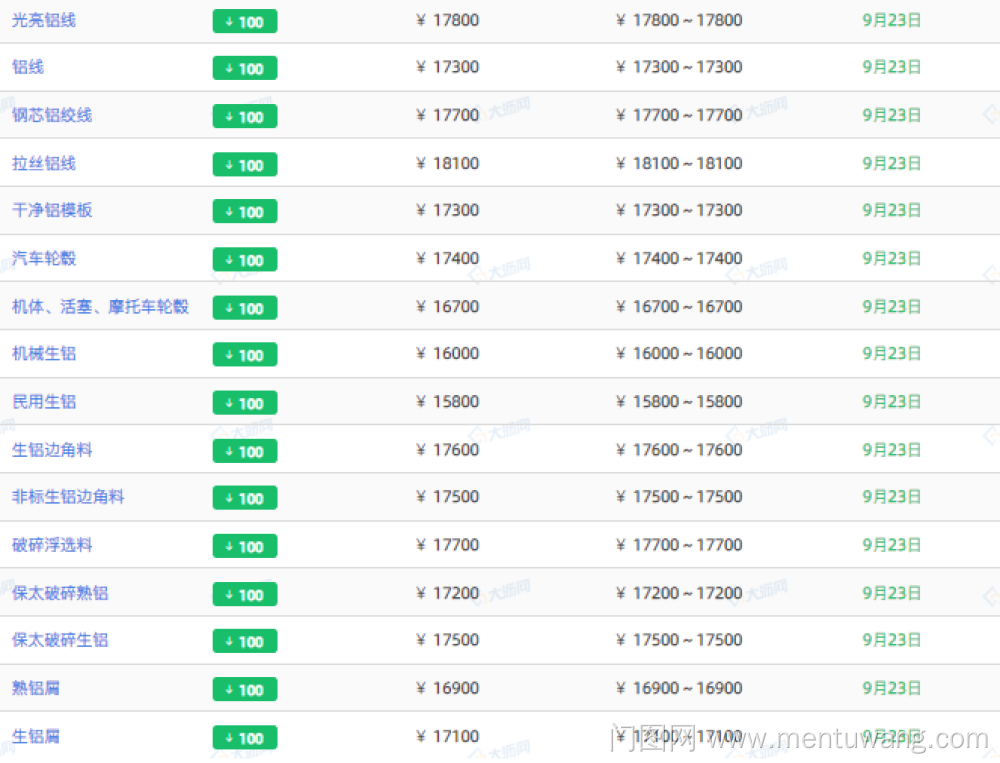Viewport: 1000px width, 763px height.
Task: Select the 生铝边角料 link
Action: tap(52, 449)
